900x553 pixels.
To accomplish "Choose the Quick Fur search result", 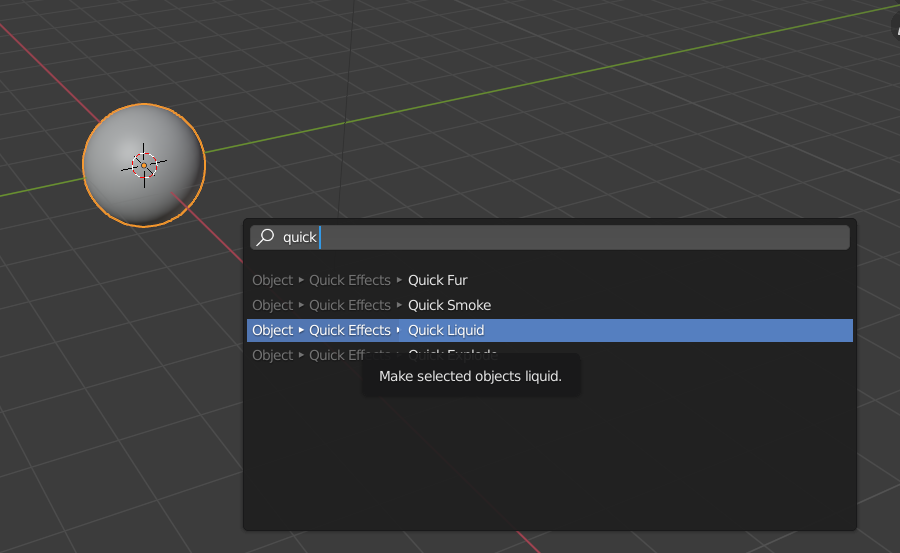I will 437,280.
